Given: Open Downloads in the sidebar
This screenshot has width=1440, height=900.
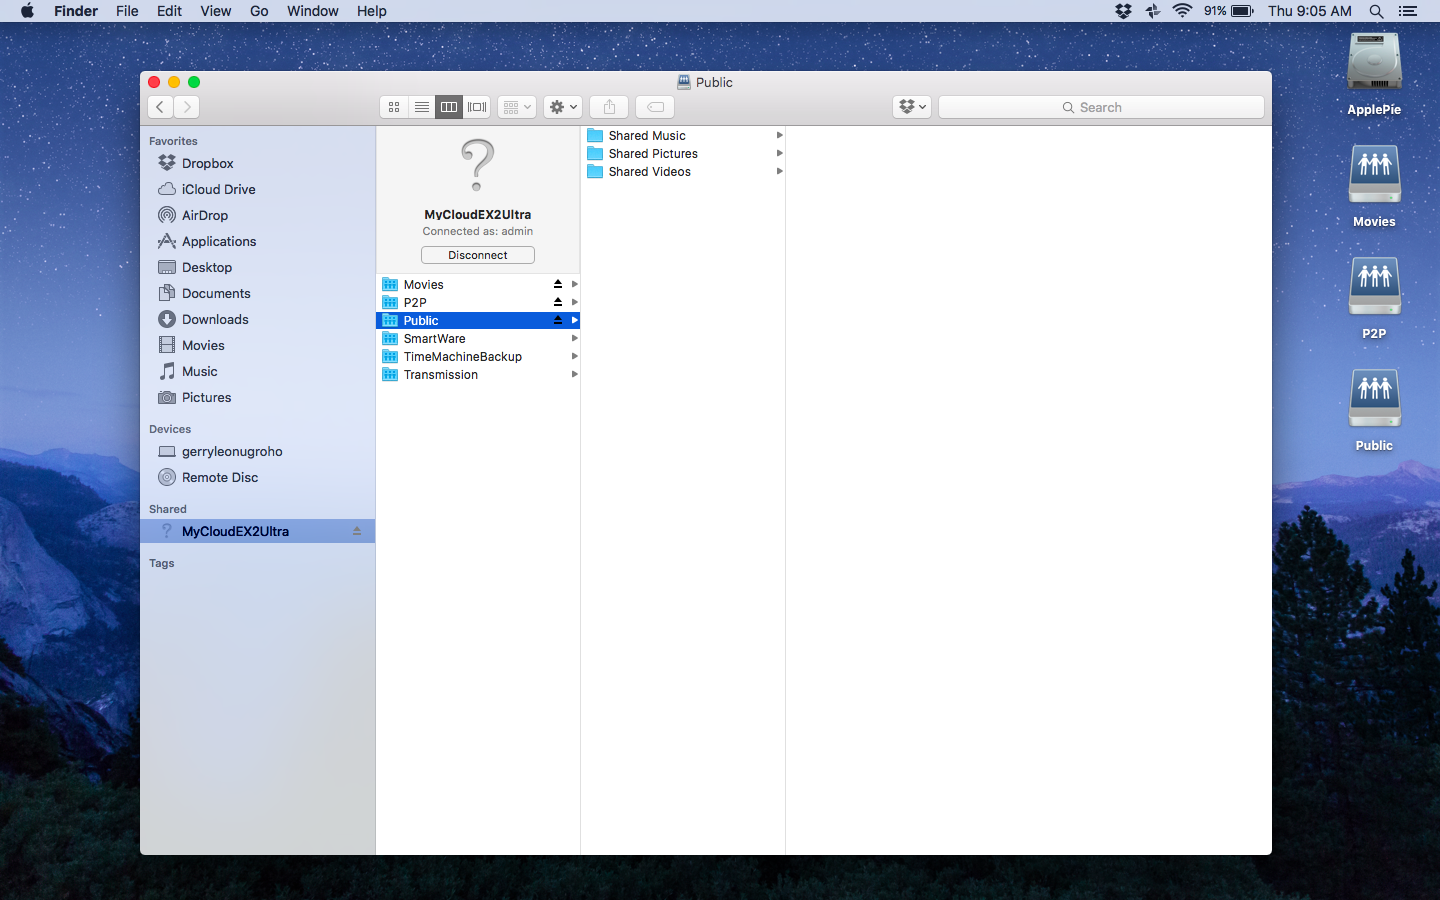Looking at the screenshot, I should click(x=257, y=319).
